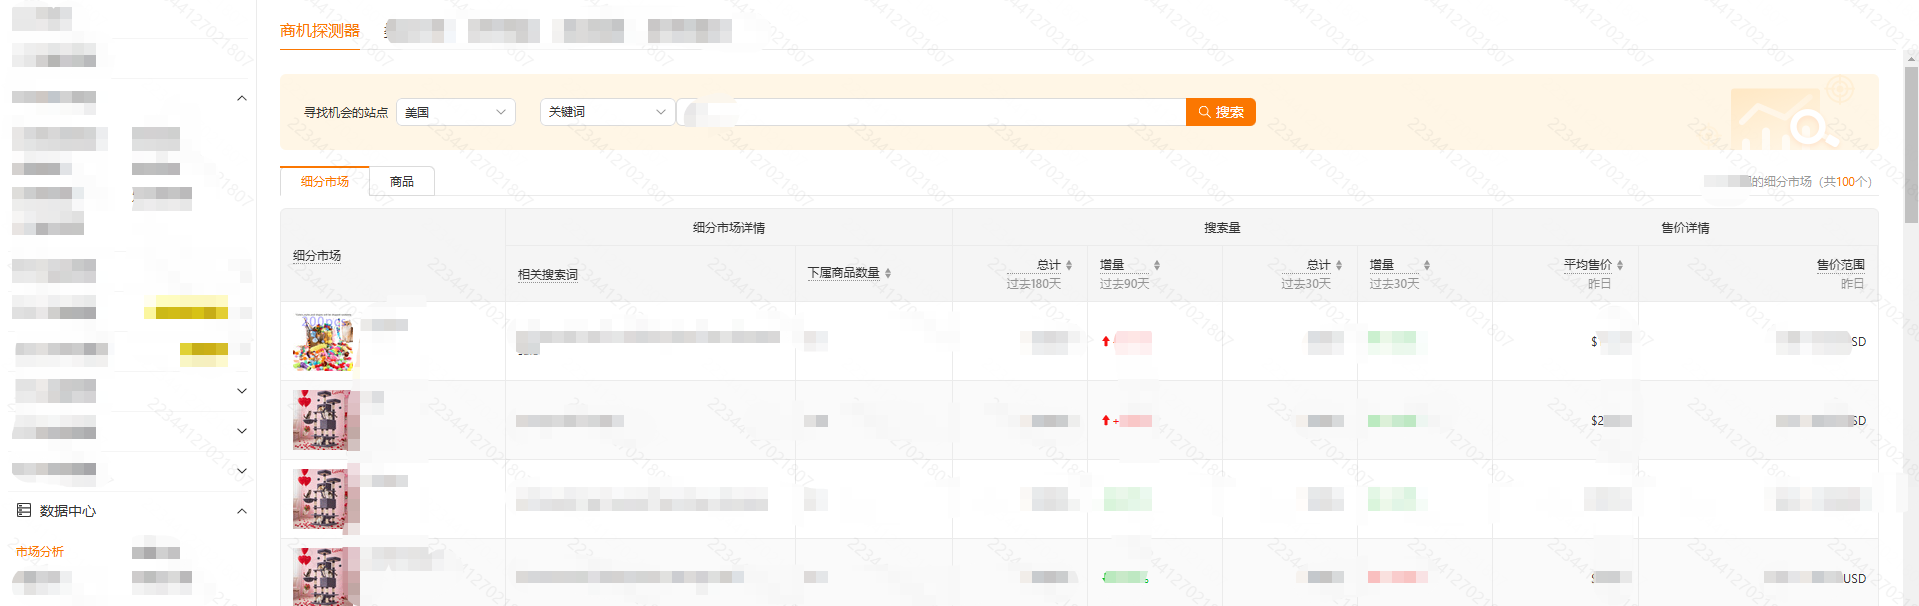Sort by 总计 过去180天 arrows
The width and height of the screenshot is (1919, 606).
(x=1069, y=265)
